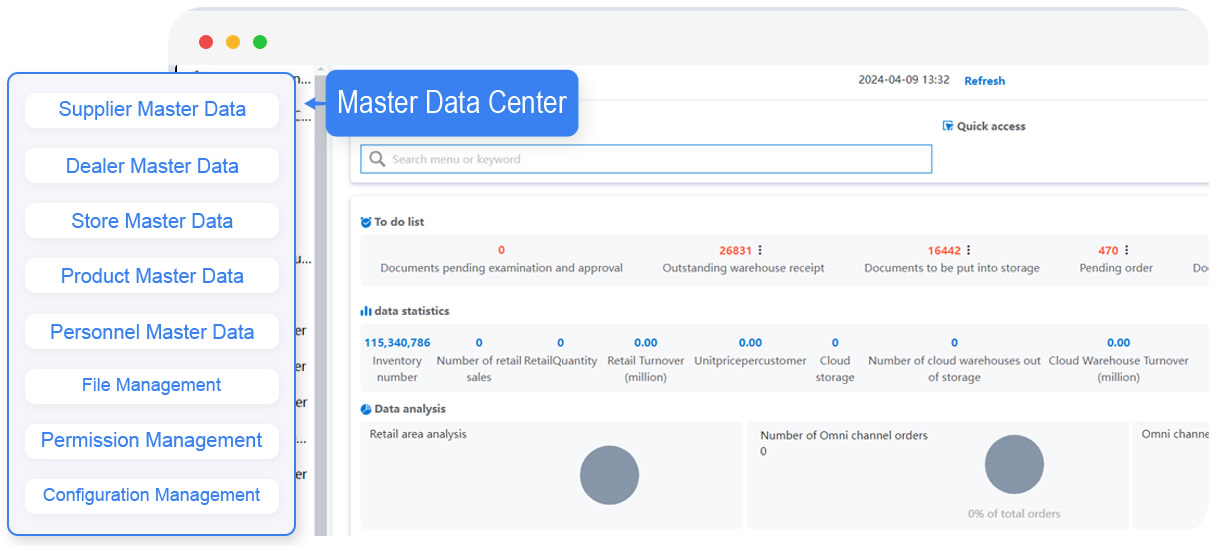1220x546 pixels.
Task: Click the Quick access icon
Action: [948, 126]
